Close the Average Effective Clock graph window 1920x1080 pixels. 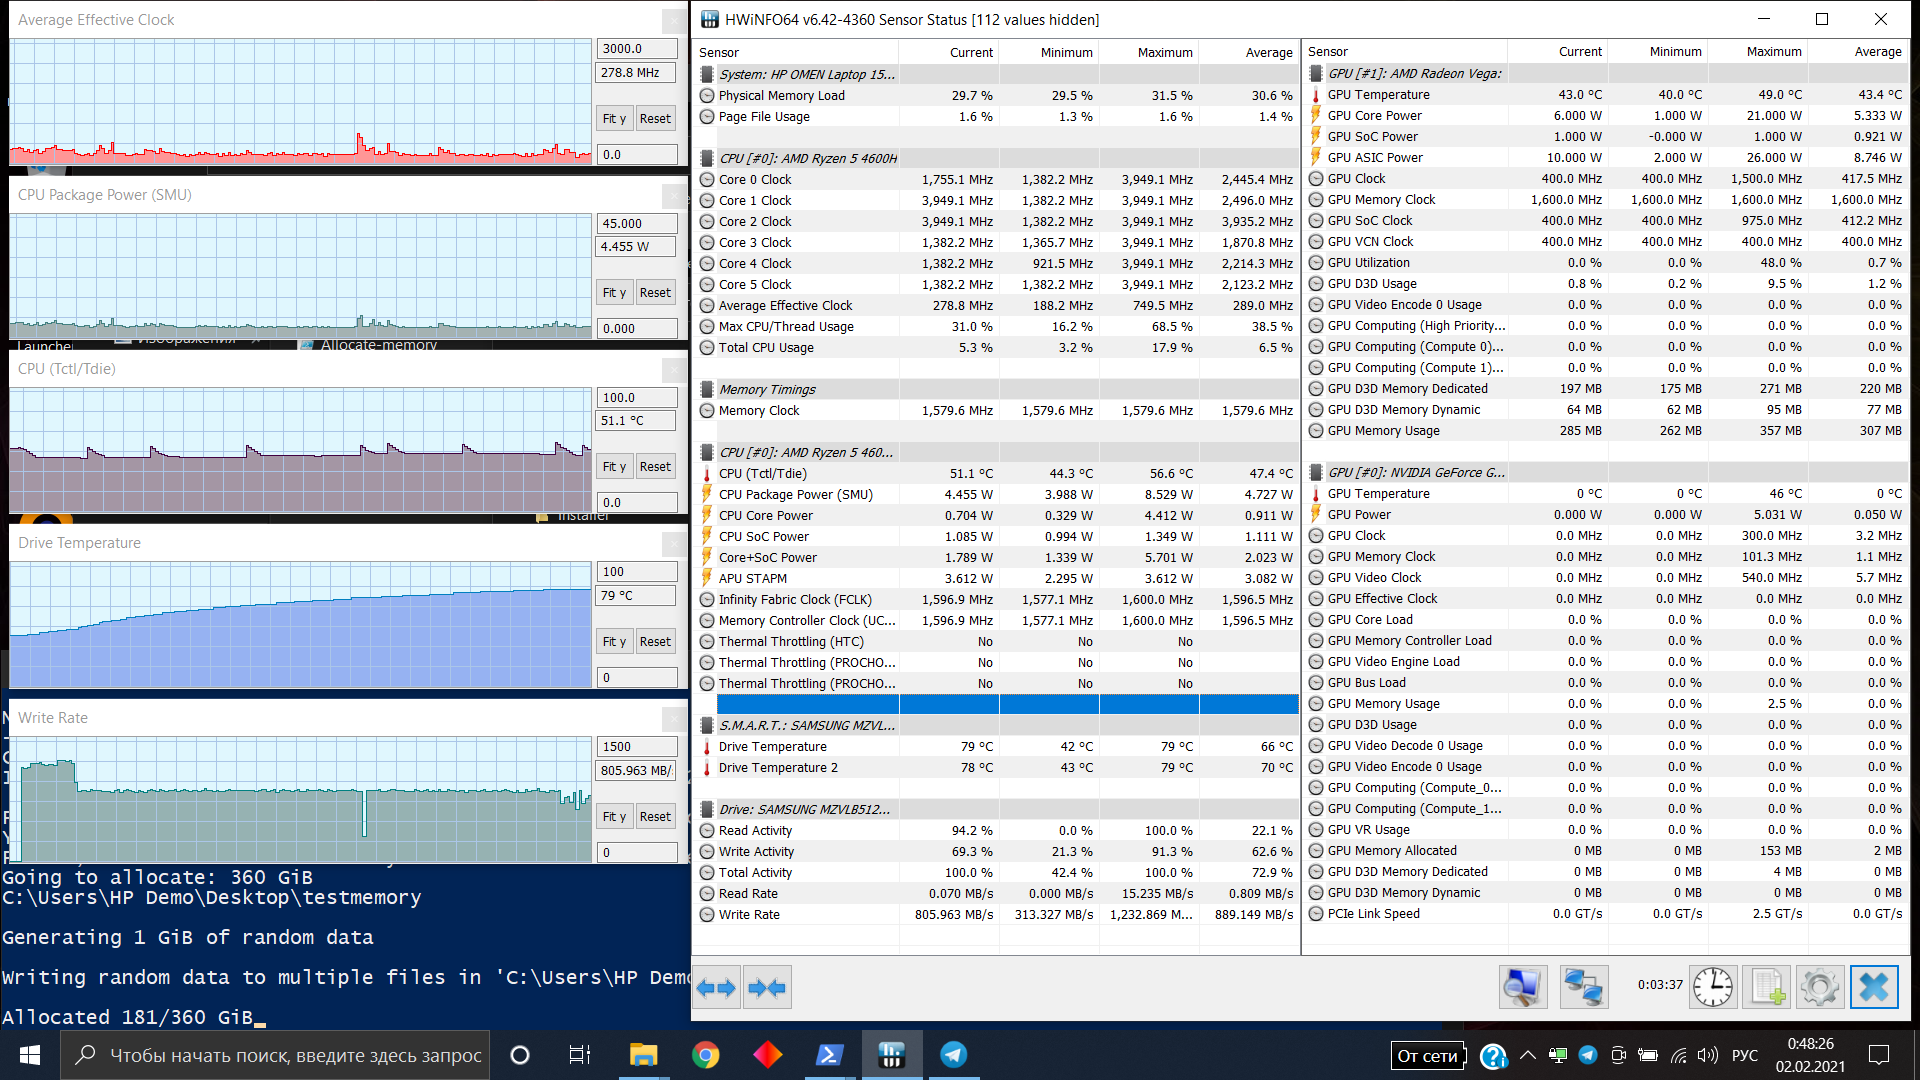point(673,20)
